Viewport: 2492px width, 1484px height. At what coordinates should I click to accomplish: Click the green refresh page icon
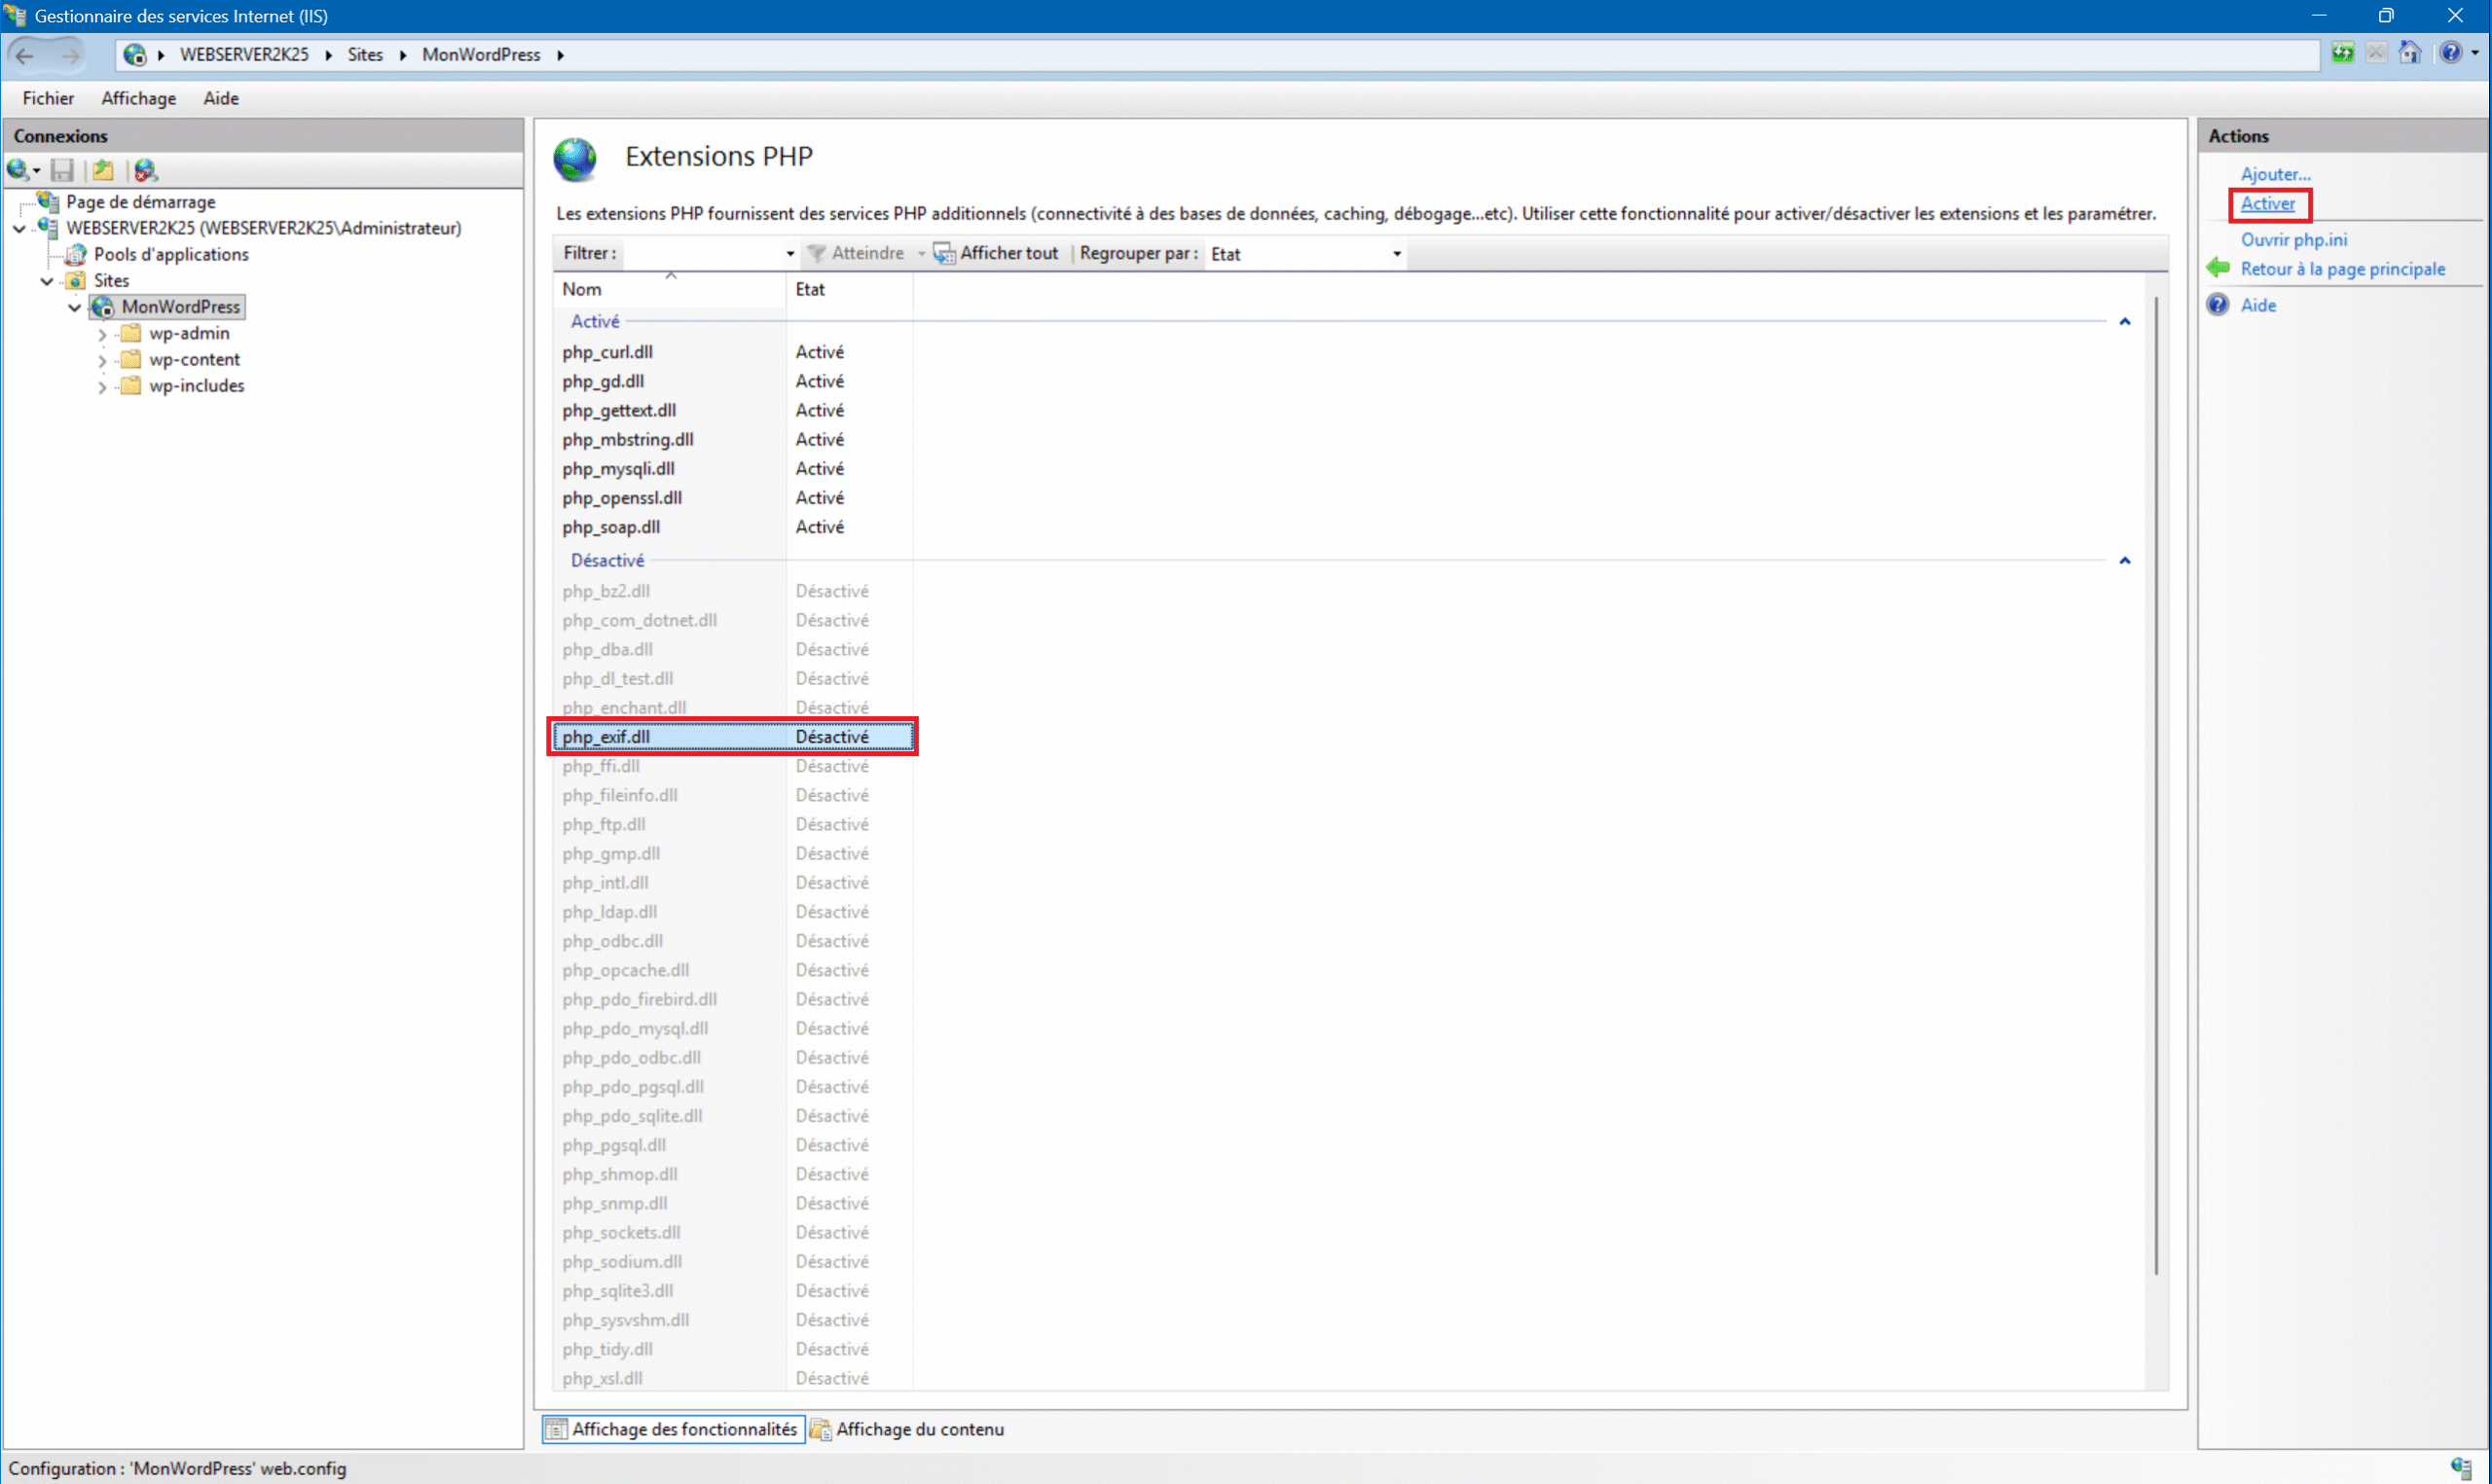click(2343, 53)
